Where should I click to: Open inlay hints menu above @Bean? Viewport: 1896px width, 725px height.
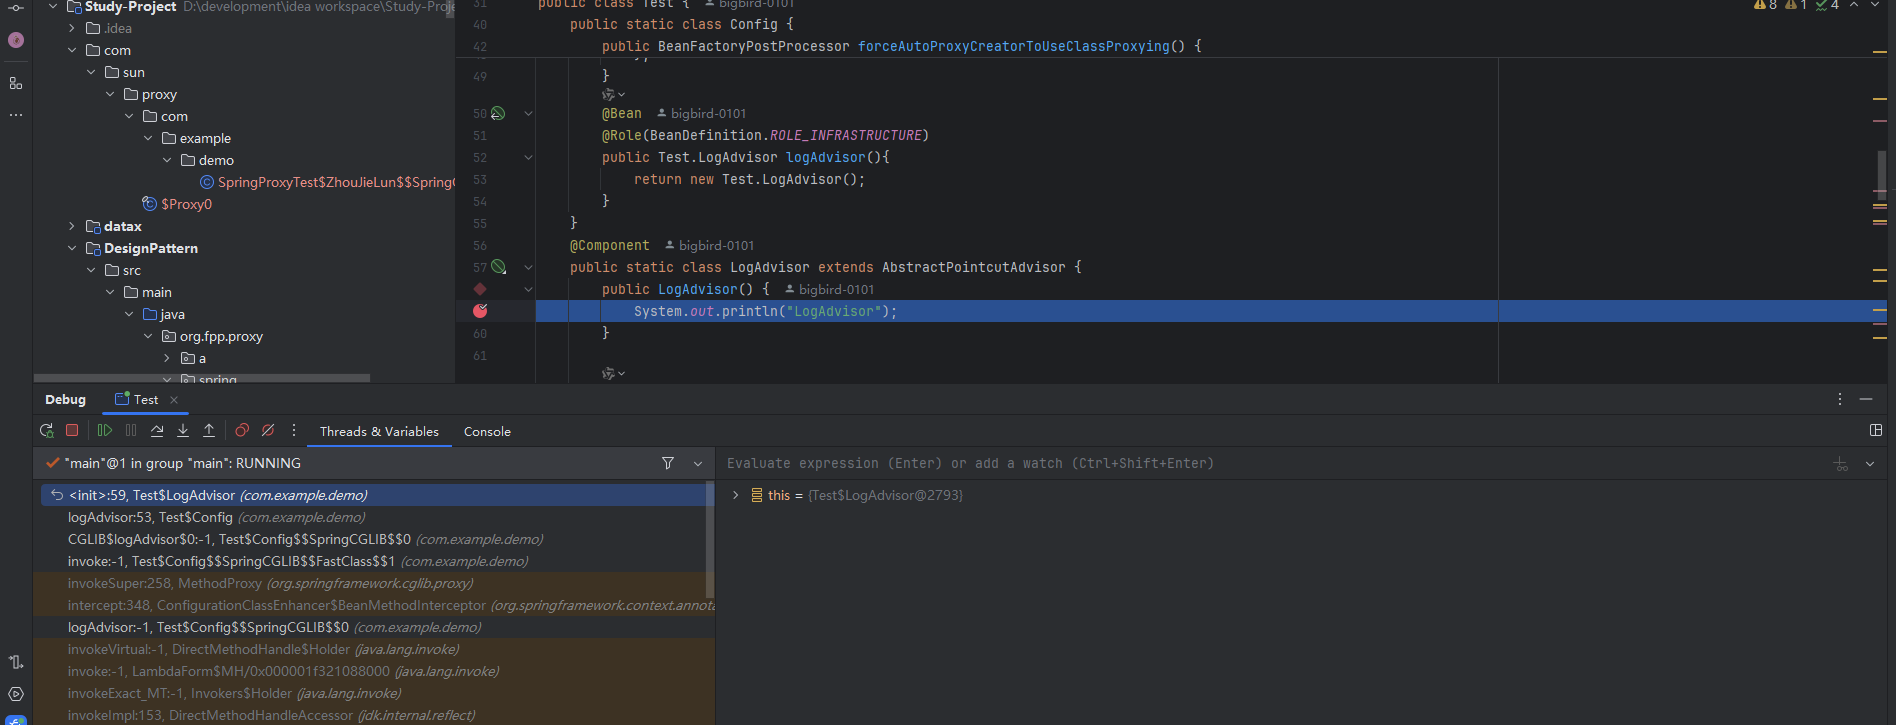[613, 94]
